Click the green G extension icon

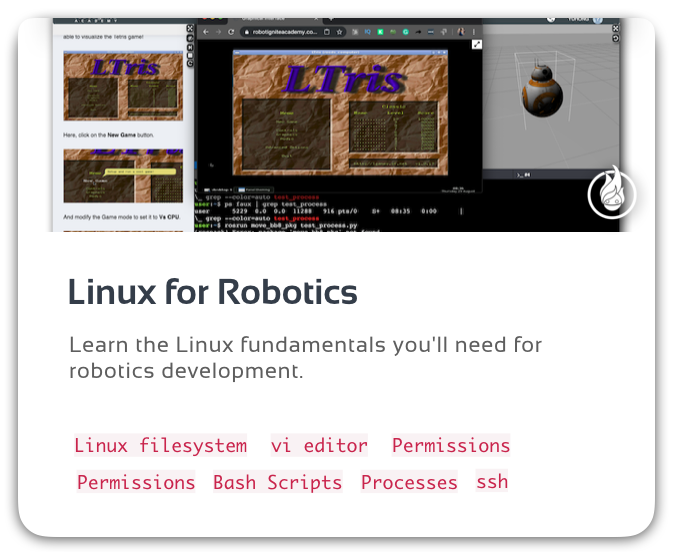406,32
